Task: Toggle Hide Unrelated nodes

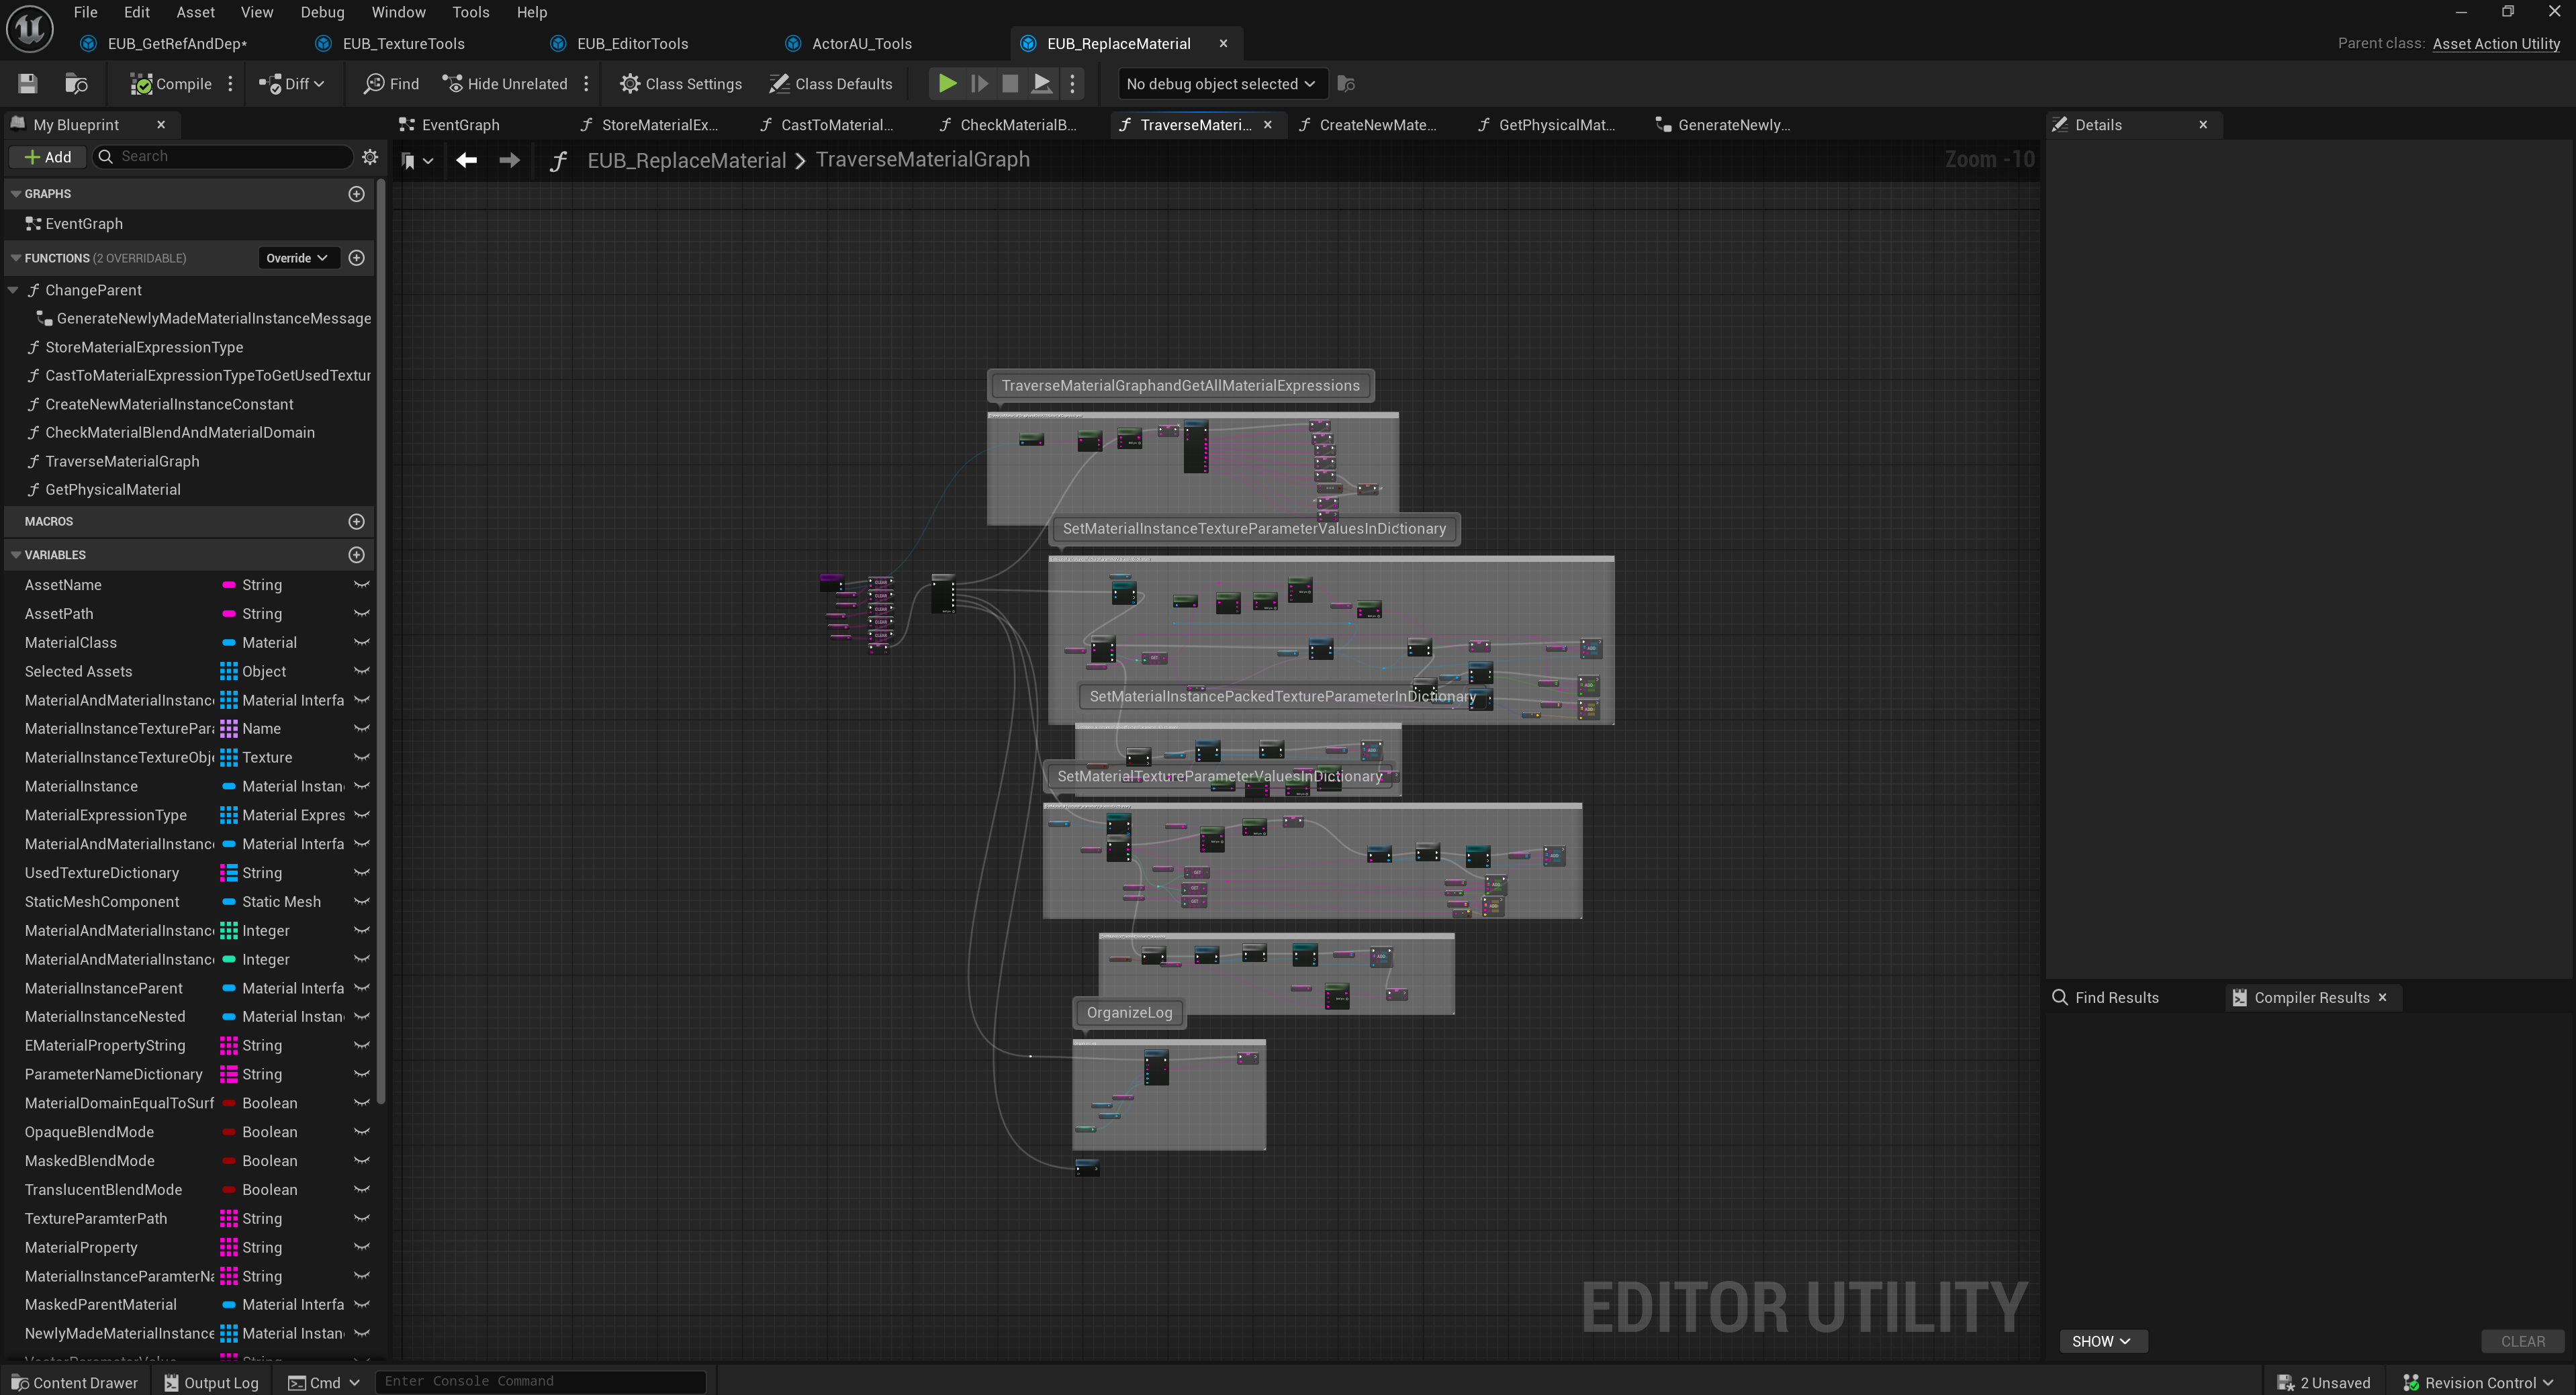Action: [505, 84]
